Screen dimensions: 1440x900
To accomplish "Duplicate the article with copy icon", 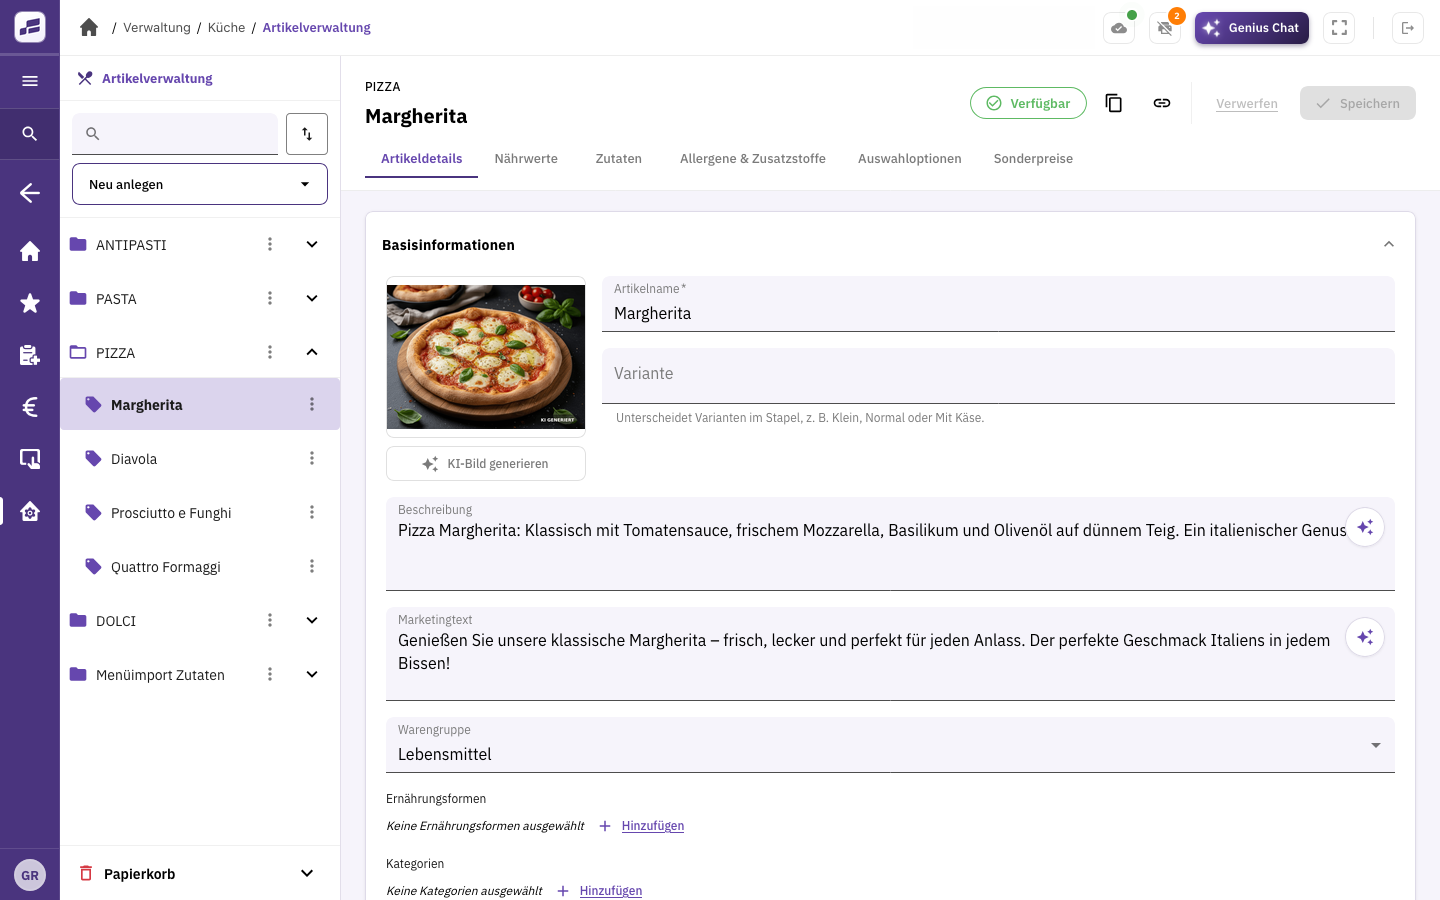I will (x=1114, y=103).
